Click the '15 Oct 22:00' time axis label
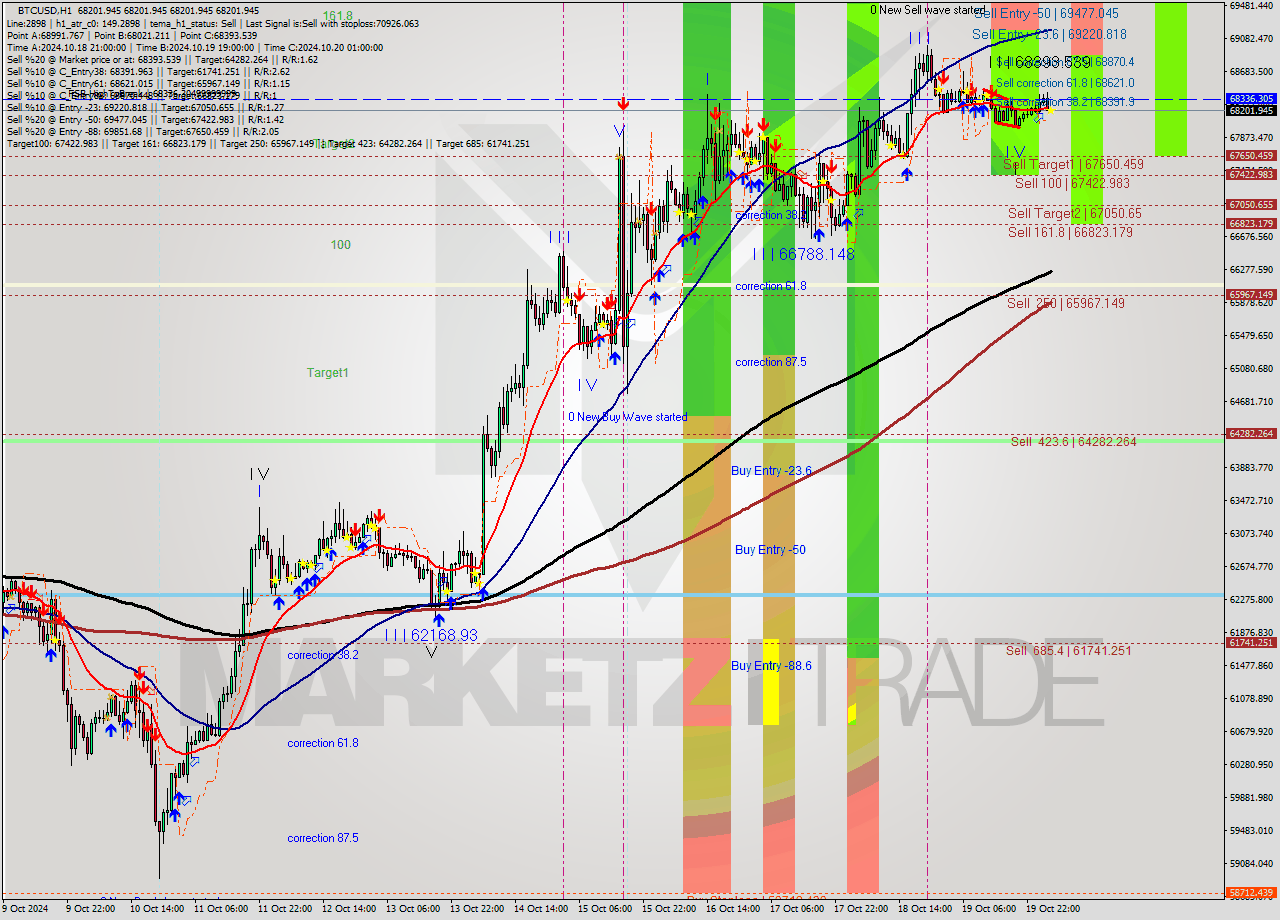This screenshot has height=920, width=1280. pyautogui.click(x=668, y=909)
